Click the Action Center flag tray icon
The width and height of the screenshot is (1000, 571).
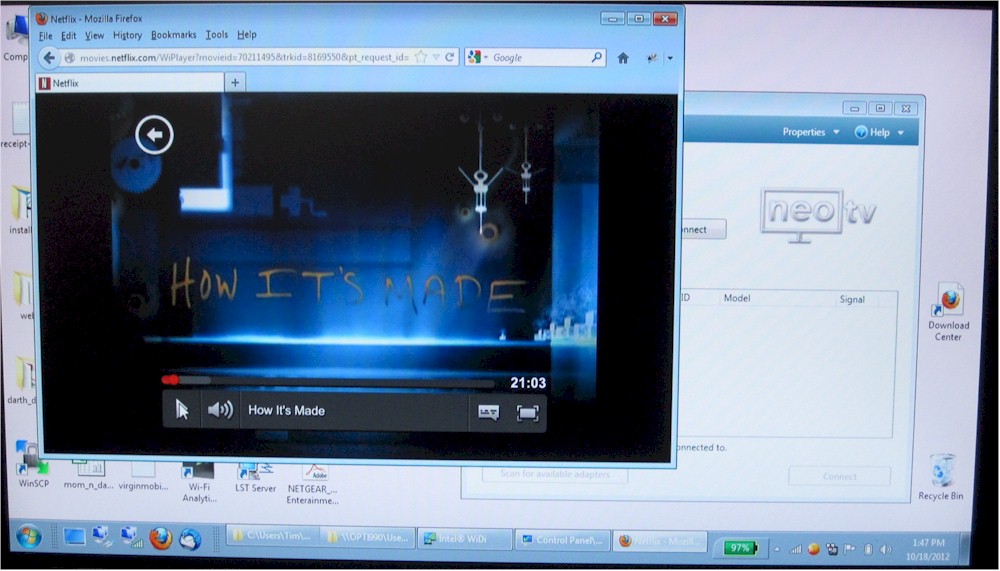click(x=849, y=549)
